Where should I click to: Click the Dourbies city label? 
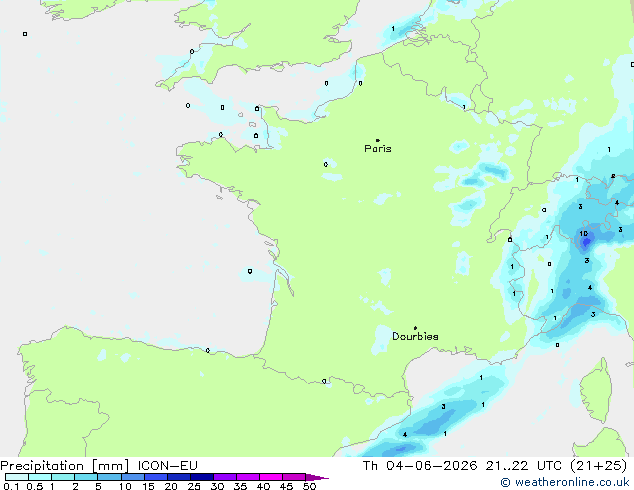415,336
